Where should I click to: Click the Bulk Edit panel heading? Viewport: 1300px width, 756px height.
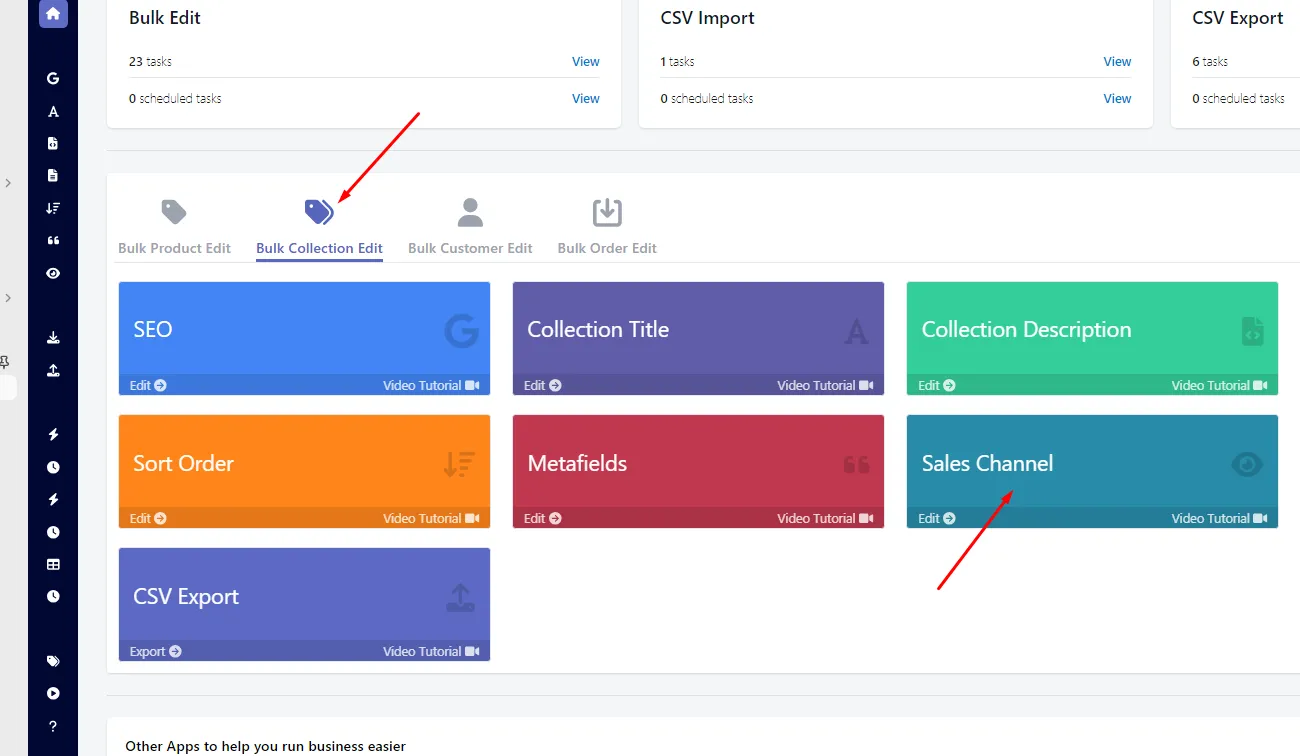pyautogui.click(x=165, y=18)
